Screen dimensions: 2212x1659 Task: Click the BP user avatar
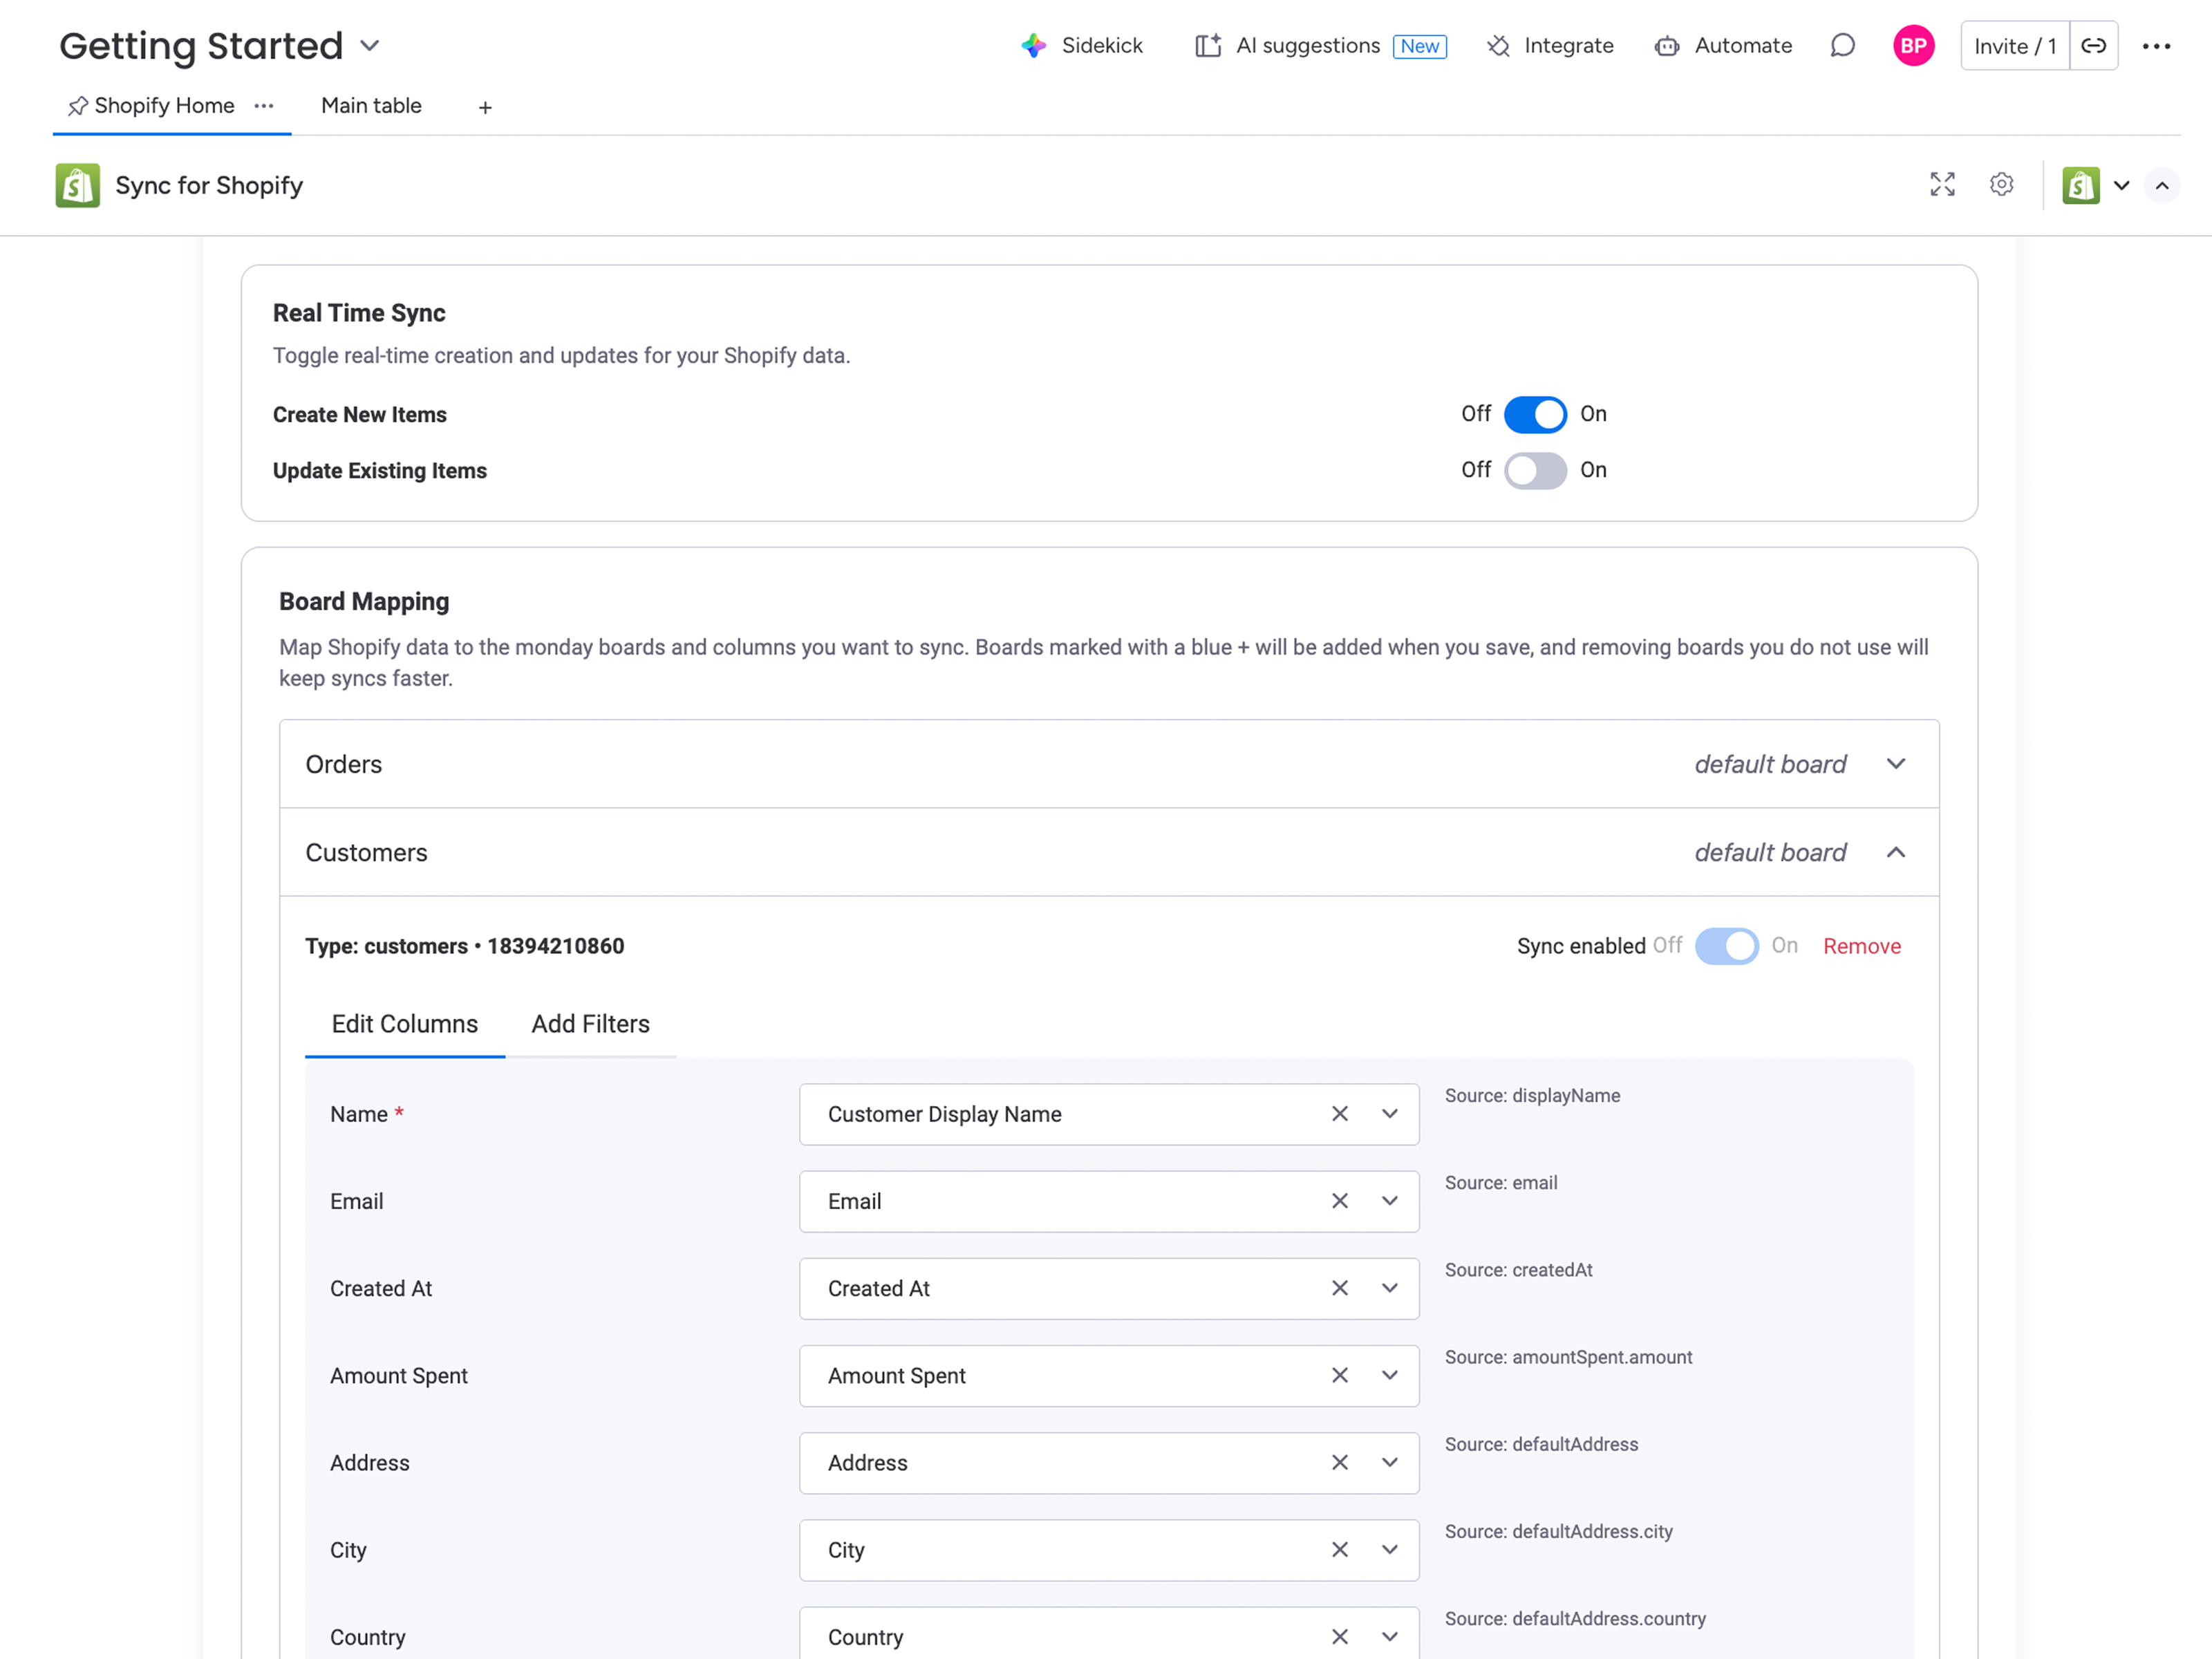[x=1913, y=46]
